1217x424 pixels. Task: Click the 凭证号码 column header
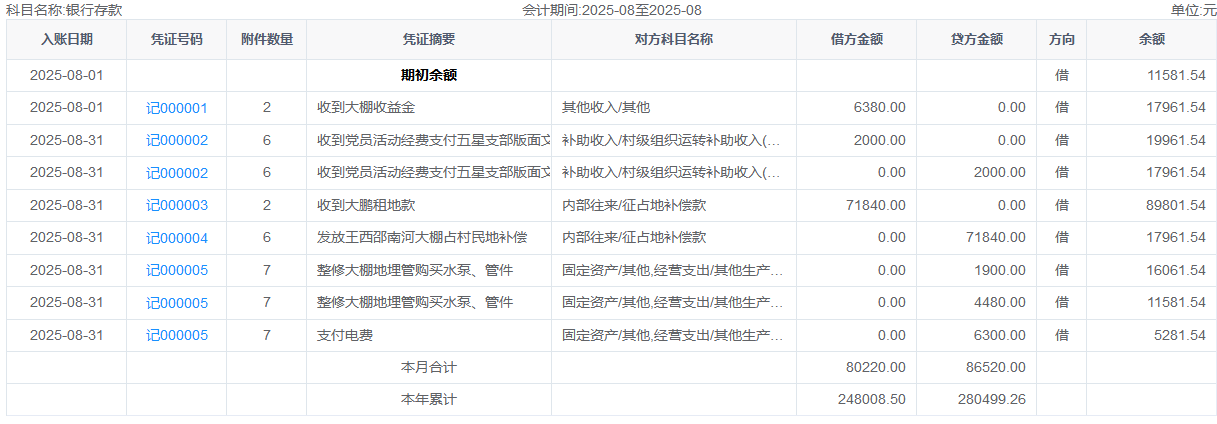point(177,40)
